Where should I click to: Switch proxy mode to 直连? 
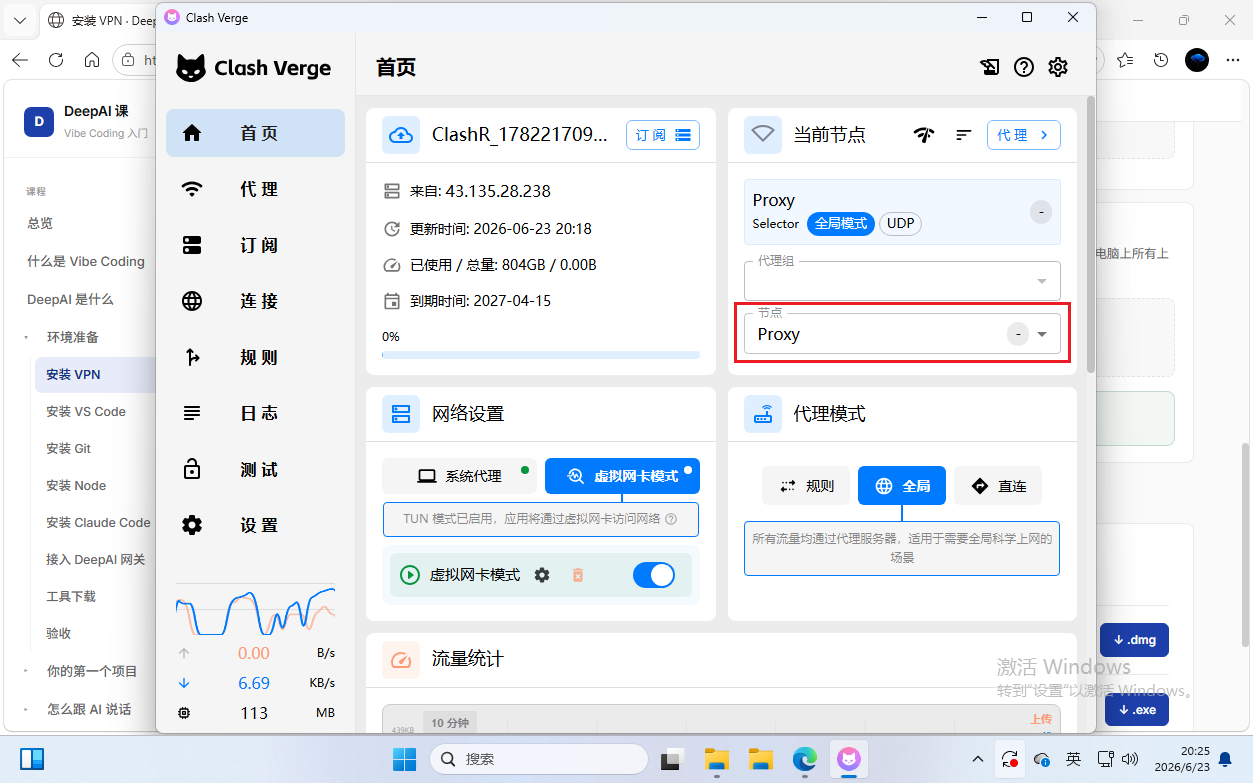click(x=998, y=486)
